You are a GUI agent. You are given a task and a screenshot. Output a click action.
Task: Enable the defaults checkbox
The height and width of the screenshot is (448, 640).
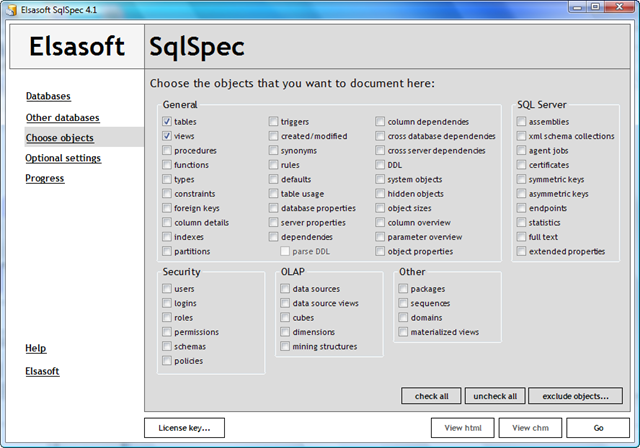(x=273, y=179)
